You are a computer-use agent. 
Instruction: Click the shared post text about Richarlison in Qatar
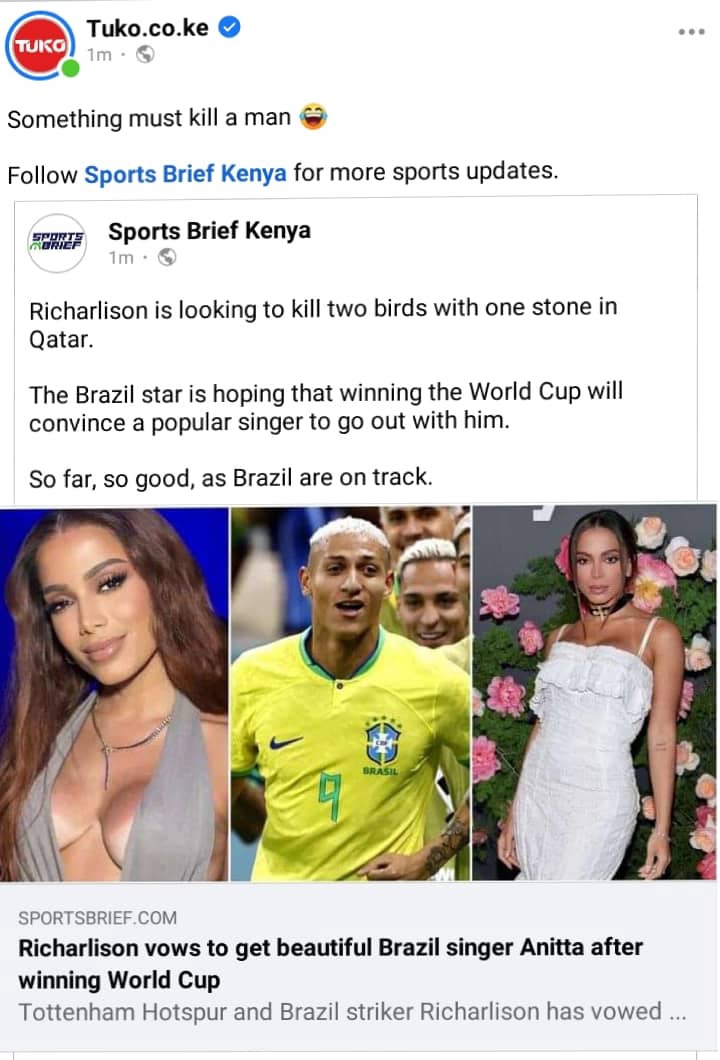click(323, 323)
